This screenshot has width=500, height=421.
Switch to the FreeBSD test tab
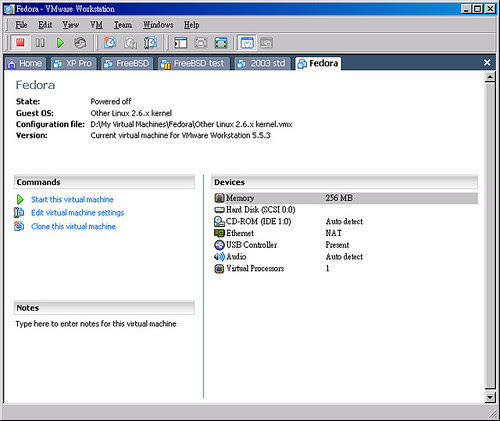pos(194,63)
